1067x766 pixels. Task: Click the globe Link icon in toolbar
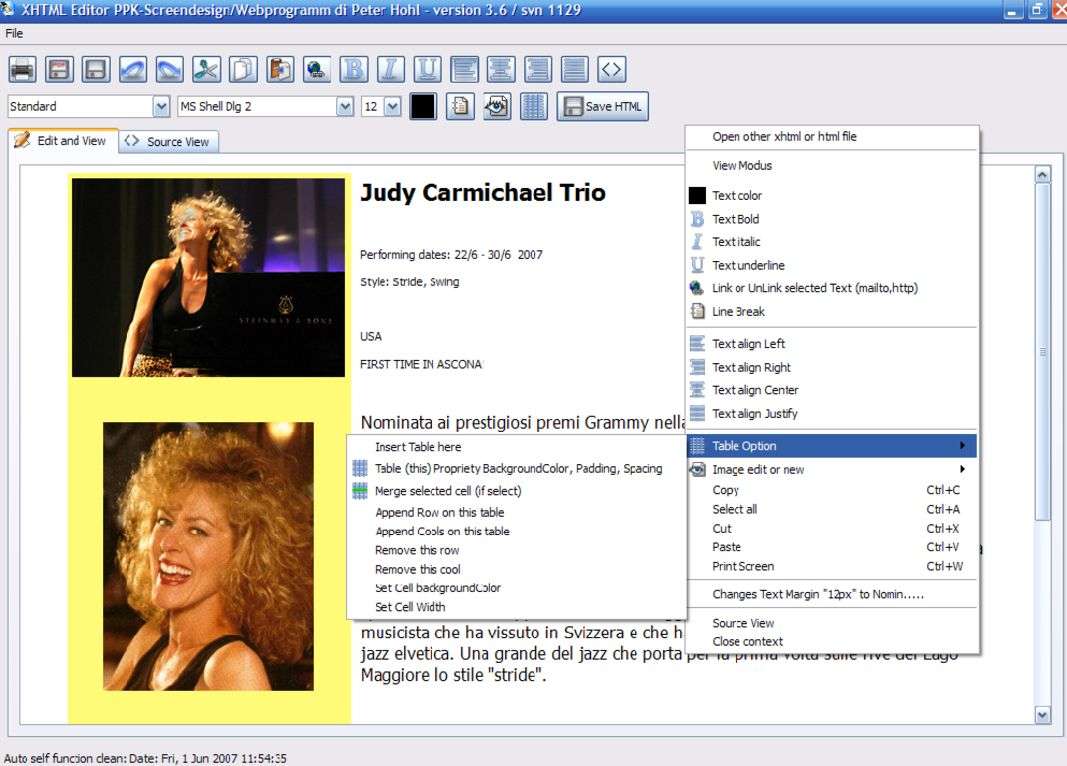pyautogui.click(x=316, y=69)
